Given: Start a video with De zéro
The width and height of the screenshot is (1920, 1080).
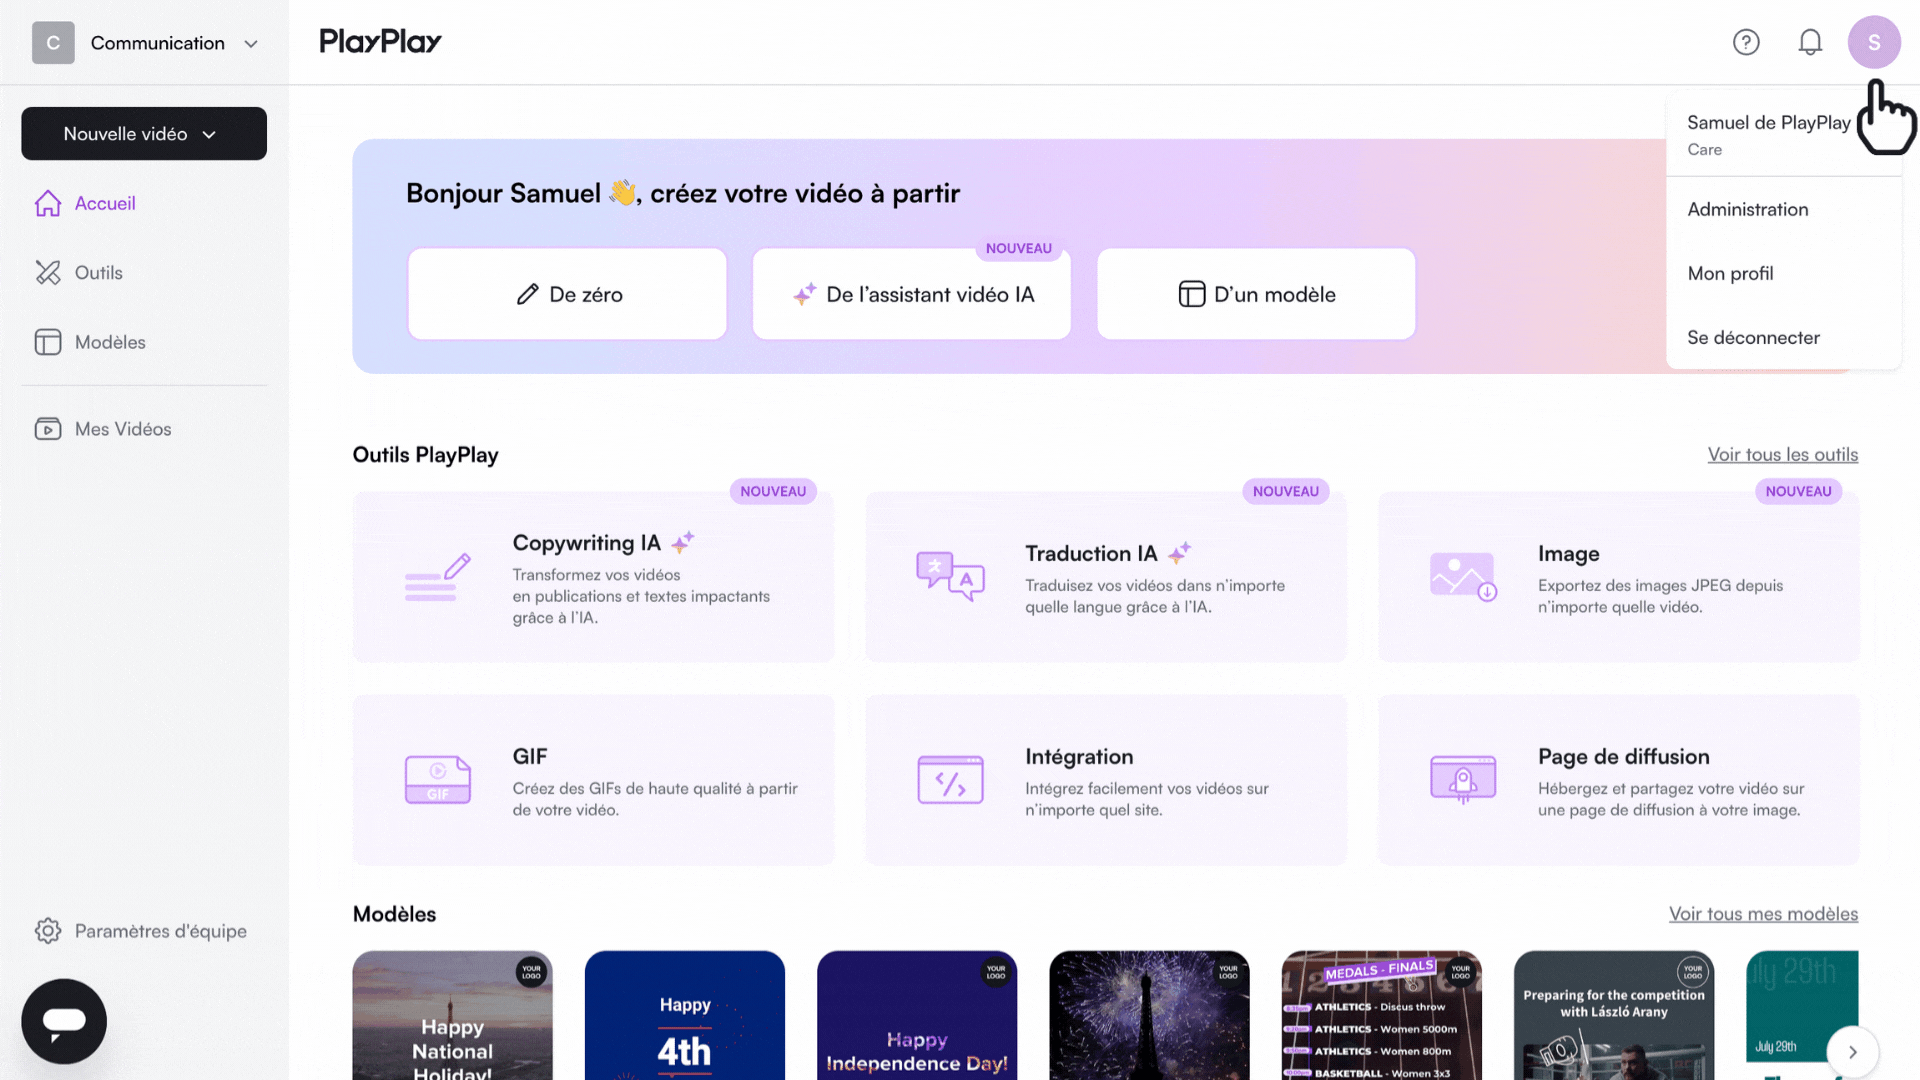Looking at the screenshot, I should (567, 294).
